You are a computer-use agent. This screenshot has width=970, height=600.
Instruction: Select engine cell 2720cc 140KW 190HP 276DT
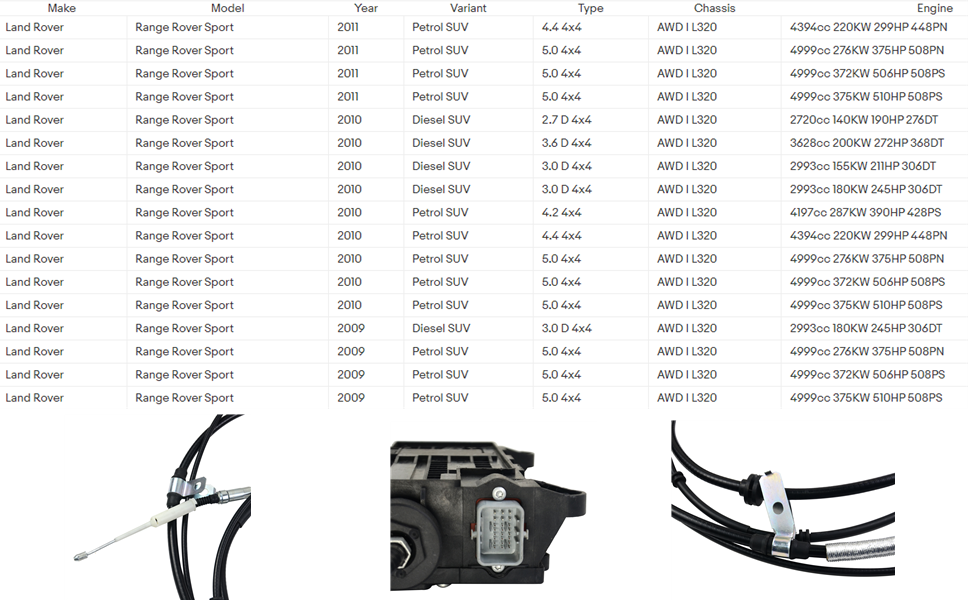[864, 120]
